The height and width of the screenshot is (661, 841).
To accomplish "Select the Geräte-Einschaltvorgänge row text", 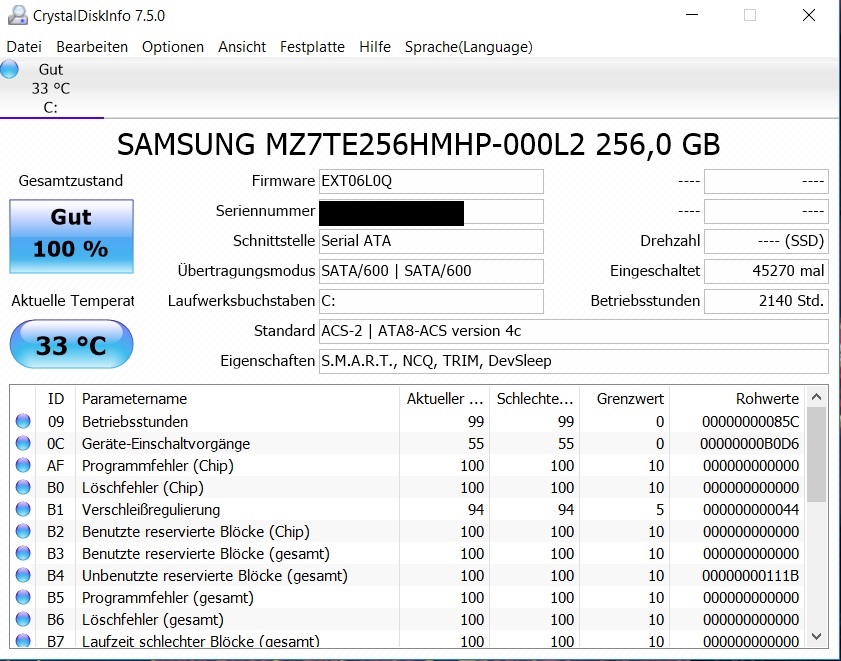I will [166, 444].
